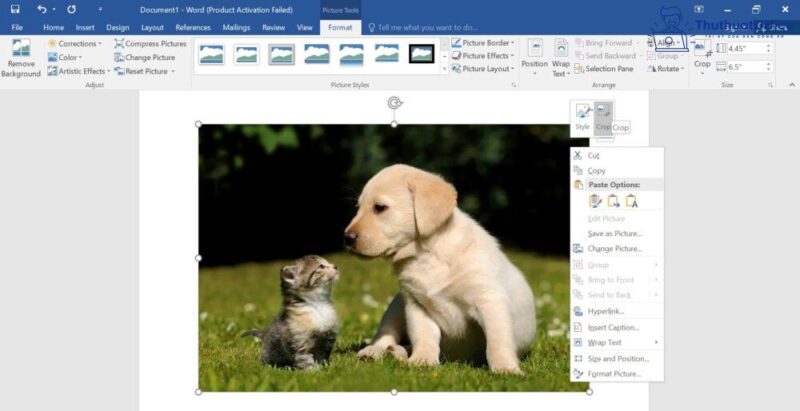The width and height of the screenshot is (800, 411).
Task: Open the Layout ribbon tab
Action: tap(152, 28)
